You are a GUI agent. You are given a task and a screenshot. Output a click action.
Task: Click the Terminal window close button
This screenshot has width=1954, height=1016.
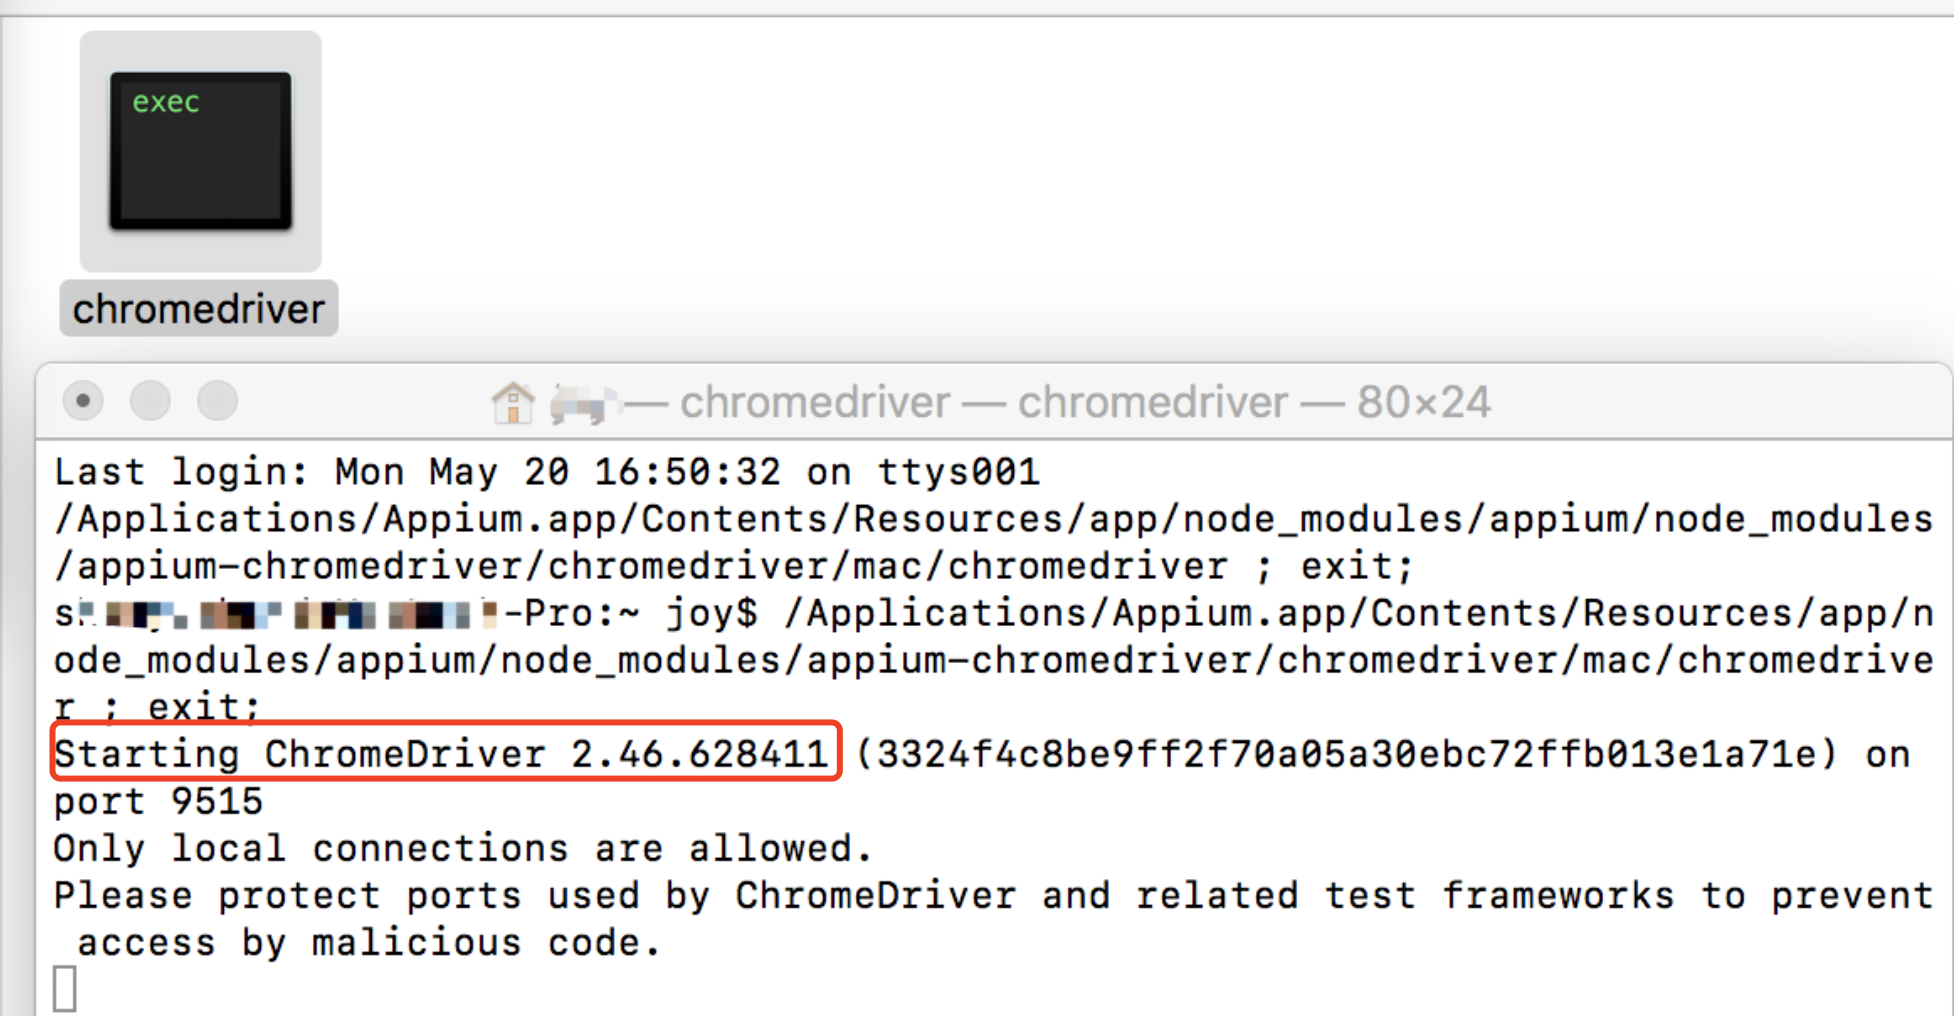click(x=83, y=400)
